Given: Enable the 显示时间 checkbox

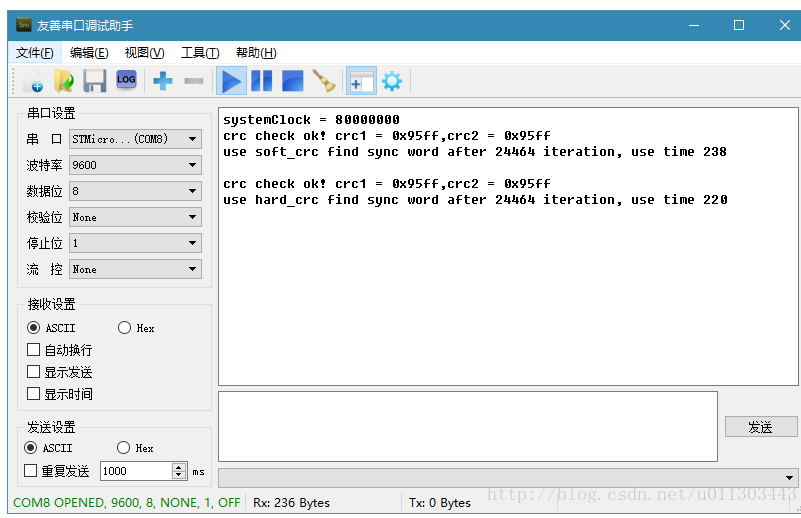Looking at the screenshot, I should tap(34, 394).
